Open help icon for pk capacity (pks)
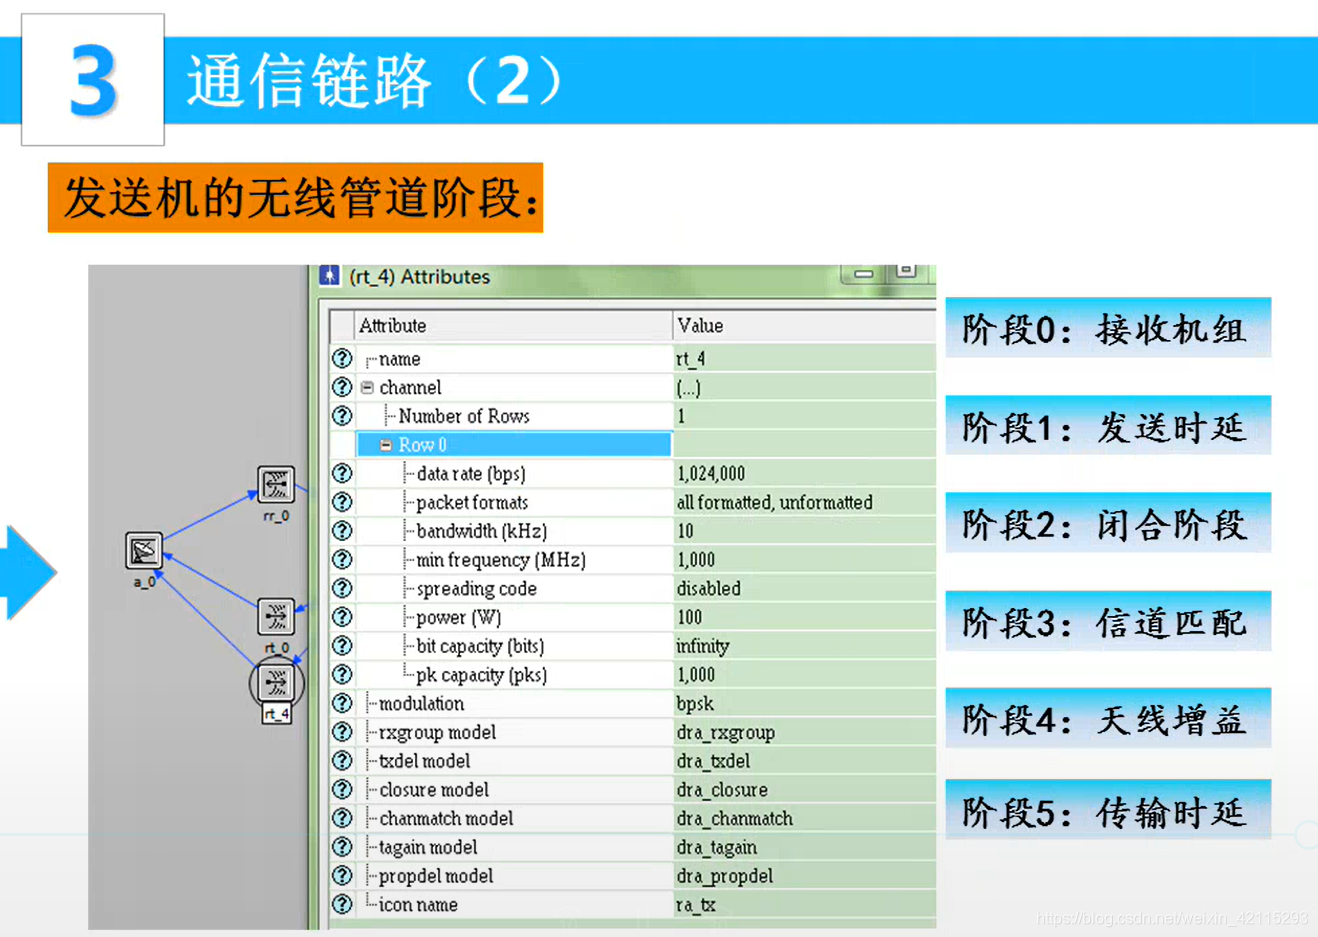 (x=342, y=674)
